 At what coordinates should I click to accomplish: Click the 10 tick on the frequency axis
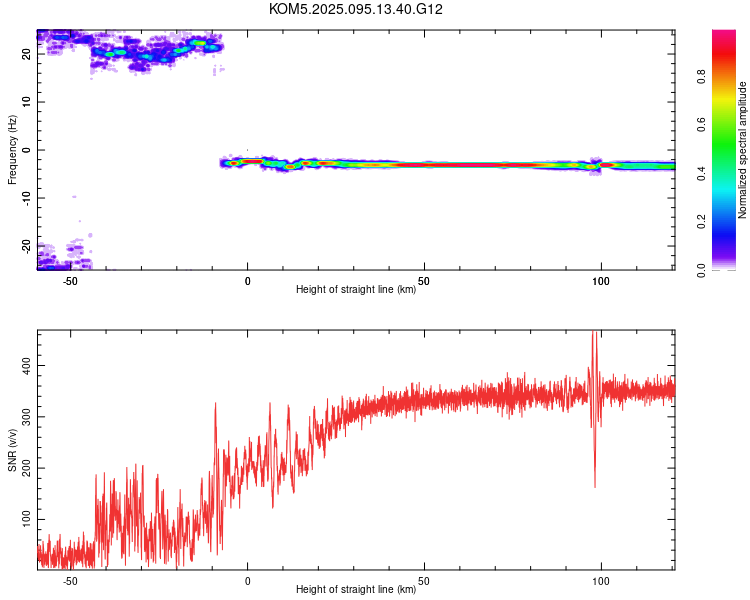pos(26,102)
